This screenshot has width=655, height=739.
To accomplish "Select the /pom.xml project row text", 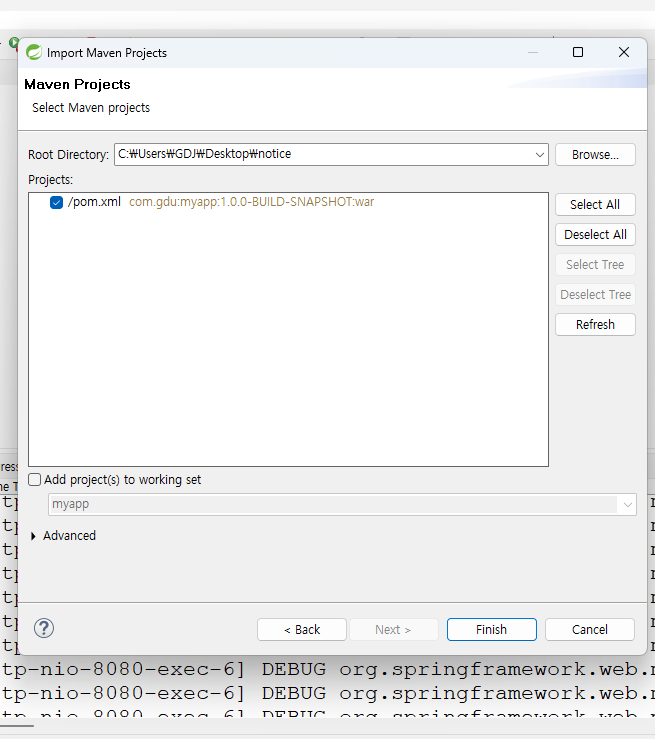I will [x=94, y=202].
